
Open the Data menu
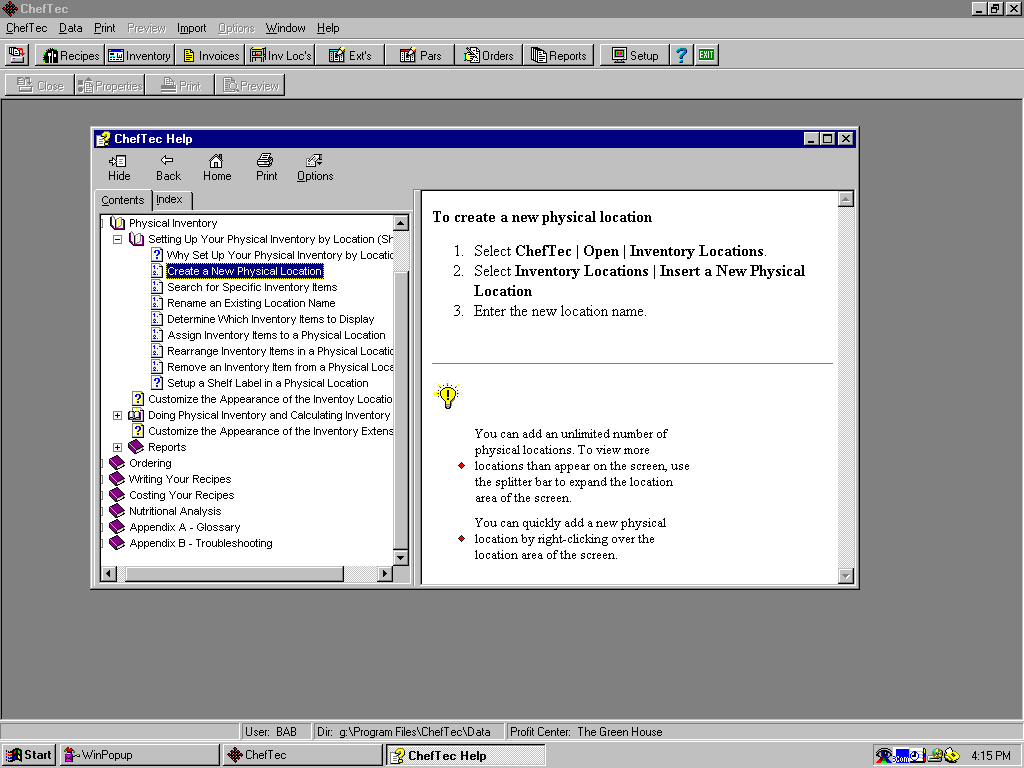click(x=71, y=28)
